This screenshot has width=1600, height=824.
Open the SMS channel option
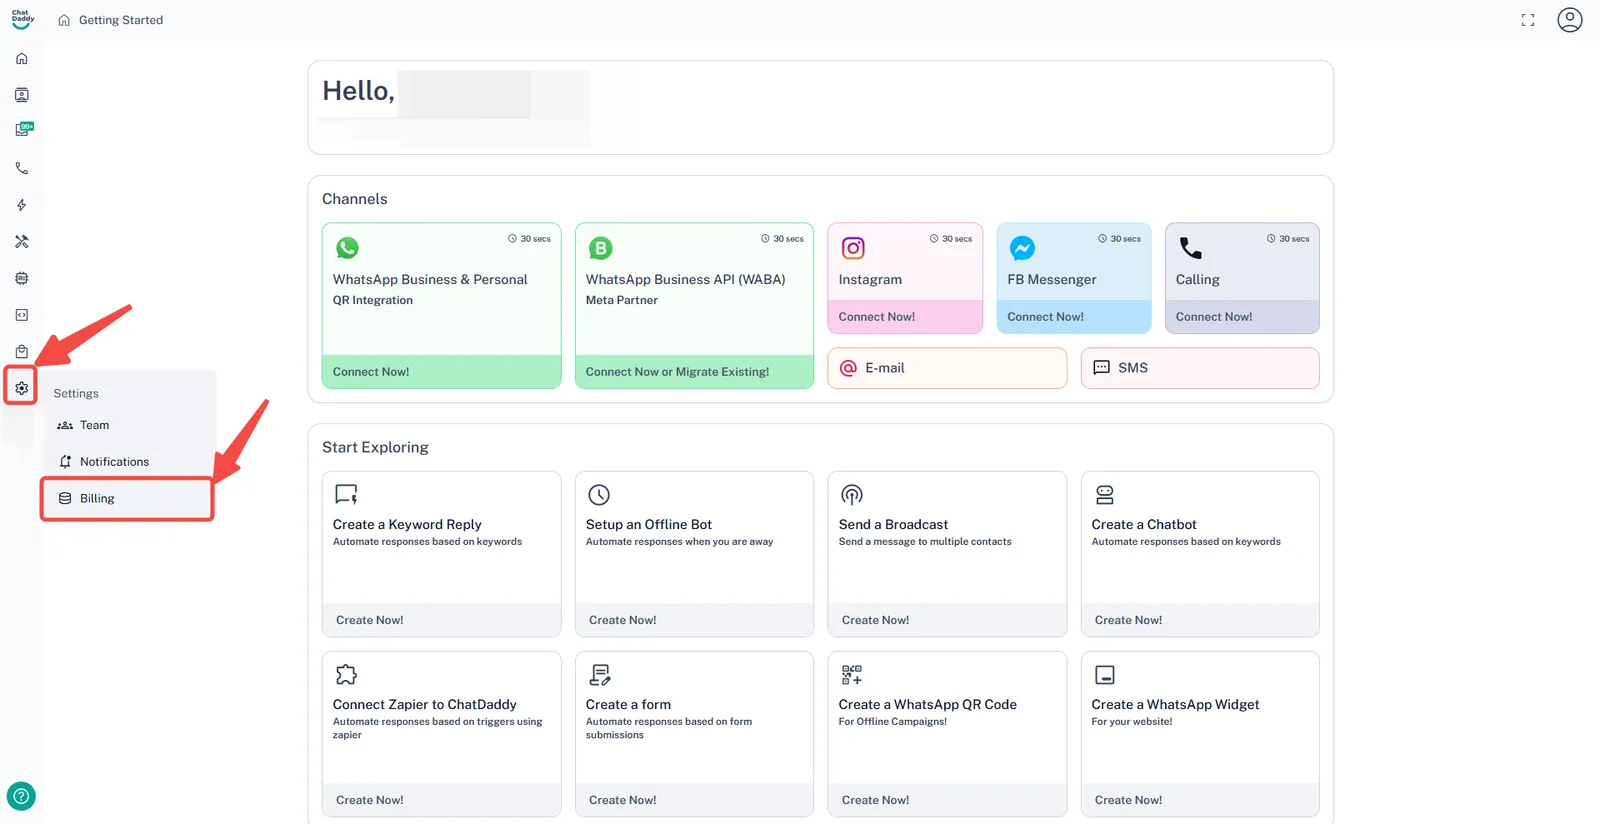[1199, 368]
